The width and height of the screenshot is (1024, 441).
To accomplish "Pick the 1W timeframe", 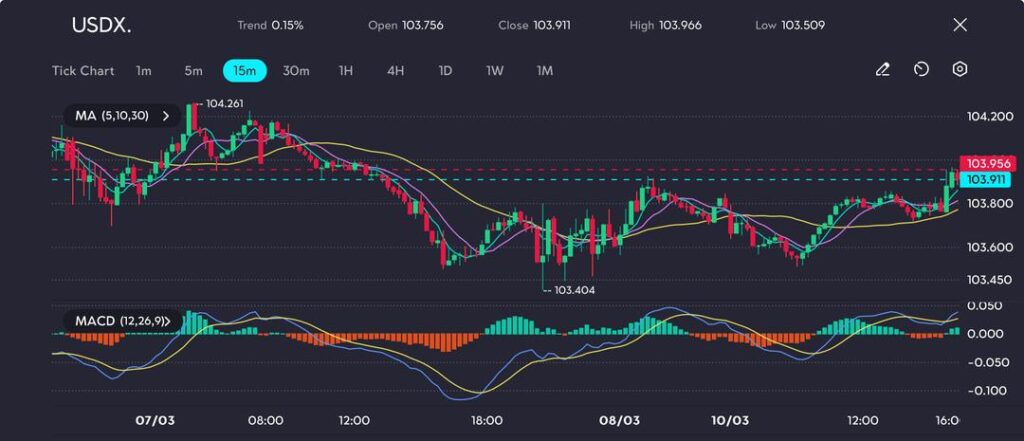I will (495, 71).
